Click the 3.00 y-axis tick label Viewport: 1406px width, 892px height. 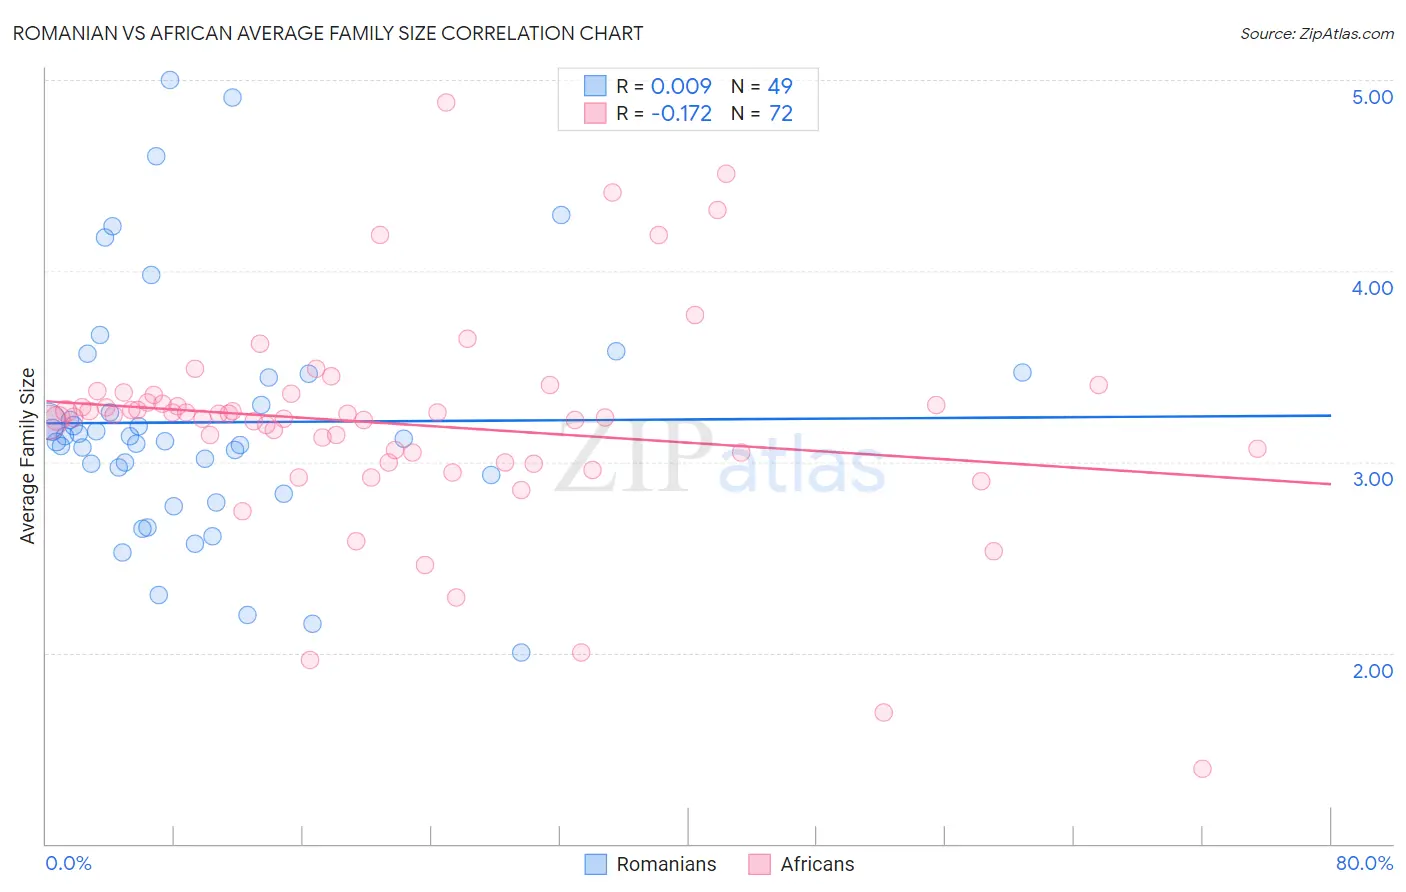coord(1372,479)
